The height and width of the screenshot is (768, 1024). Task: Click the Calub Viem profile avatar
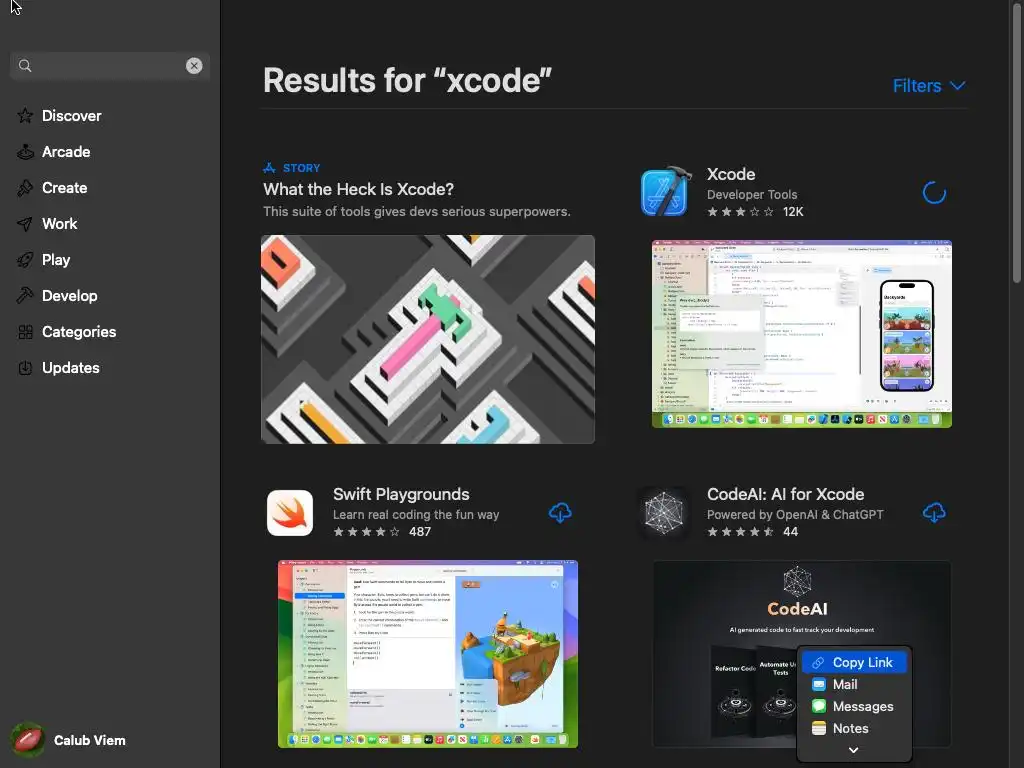28,741
